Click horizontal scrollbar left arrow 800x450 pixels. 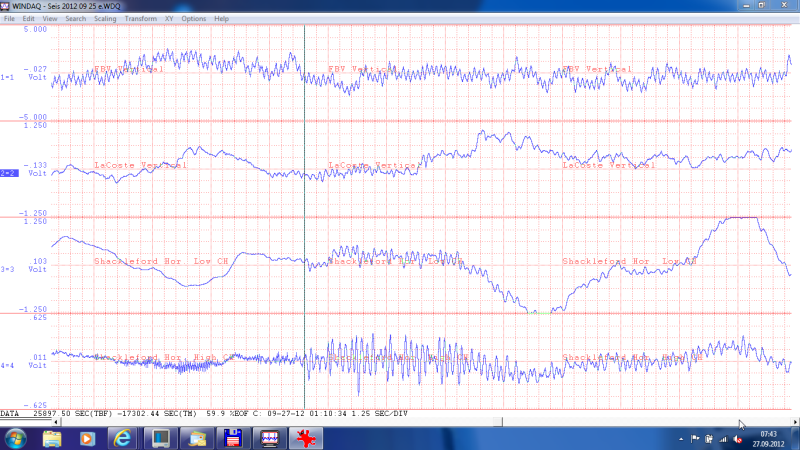tap(56, 422)
